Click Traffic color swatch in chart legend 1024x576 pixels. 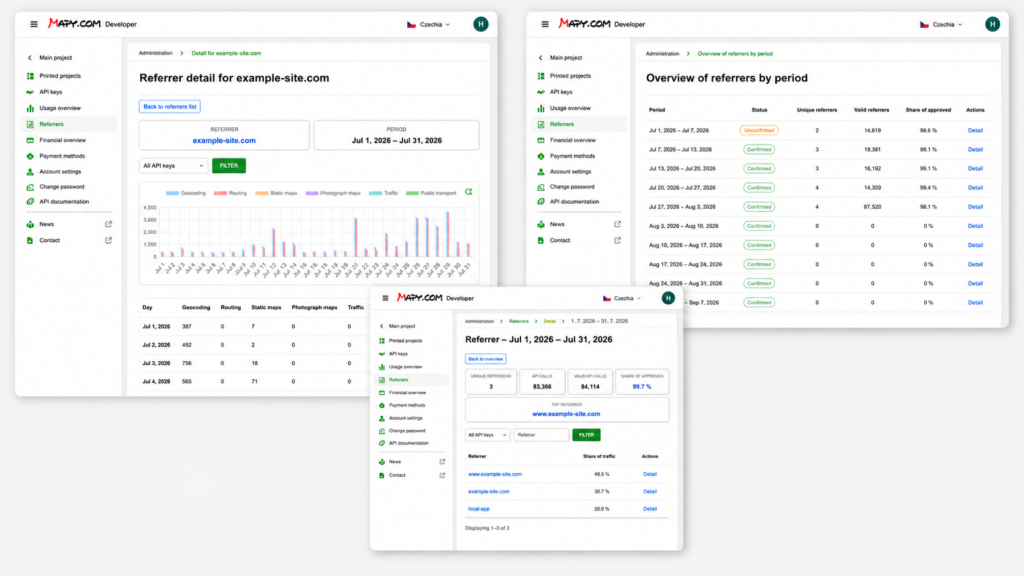pyautogui.click(x=375, y=193)
